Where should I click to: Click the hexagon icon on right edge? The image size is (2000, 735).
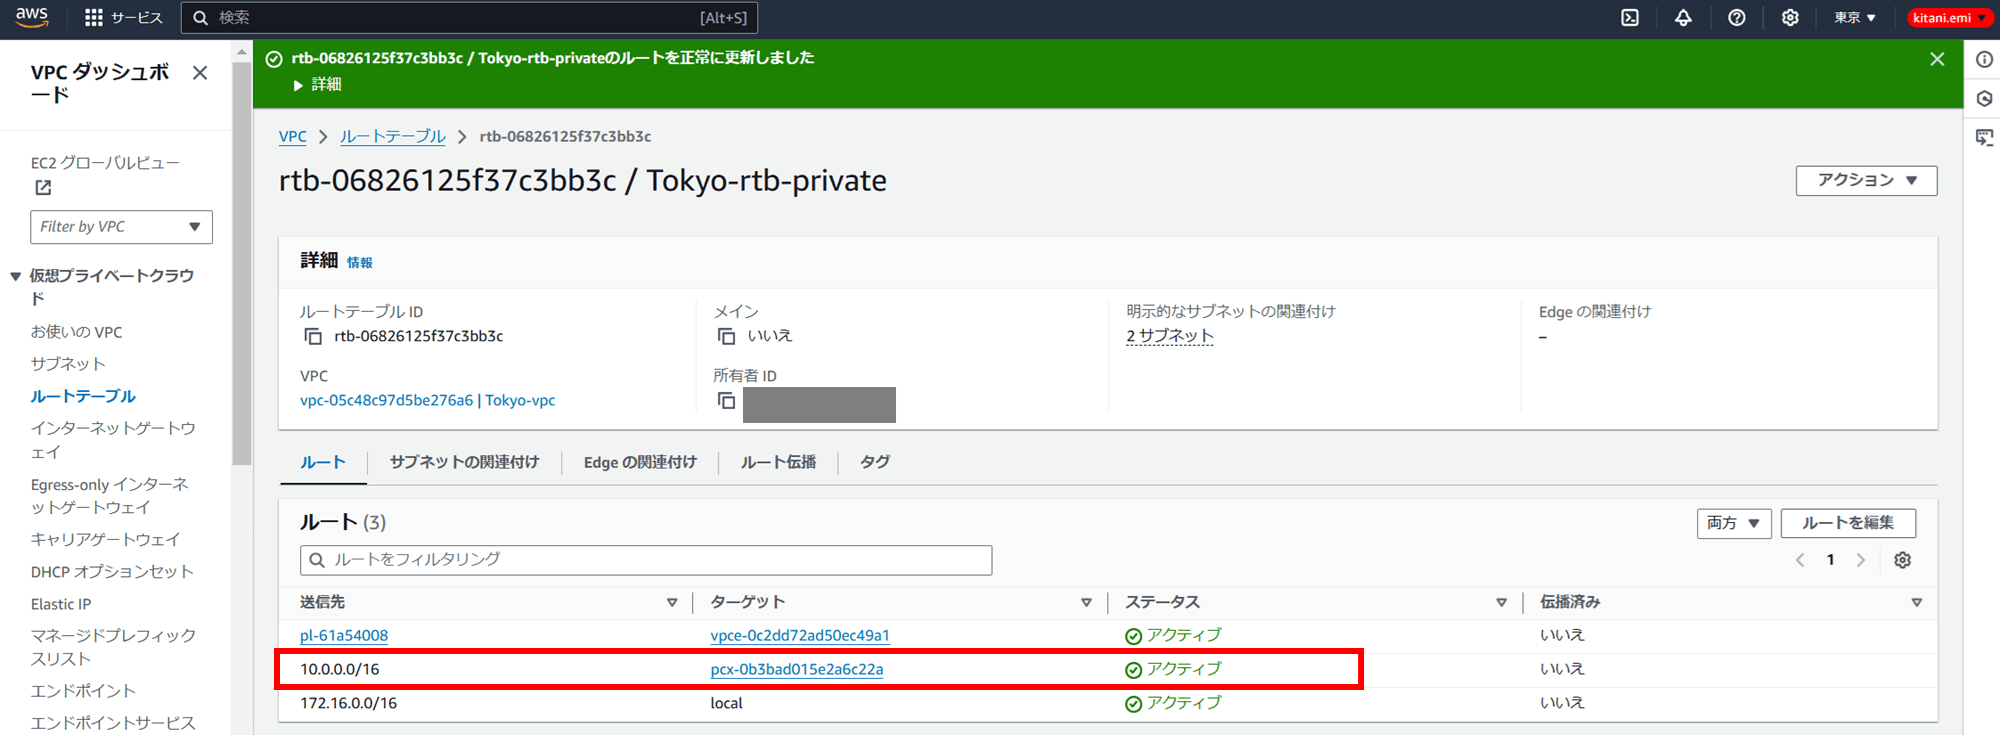click(x=1984, y=99)
